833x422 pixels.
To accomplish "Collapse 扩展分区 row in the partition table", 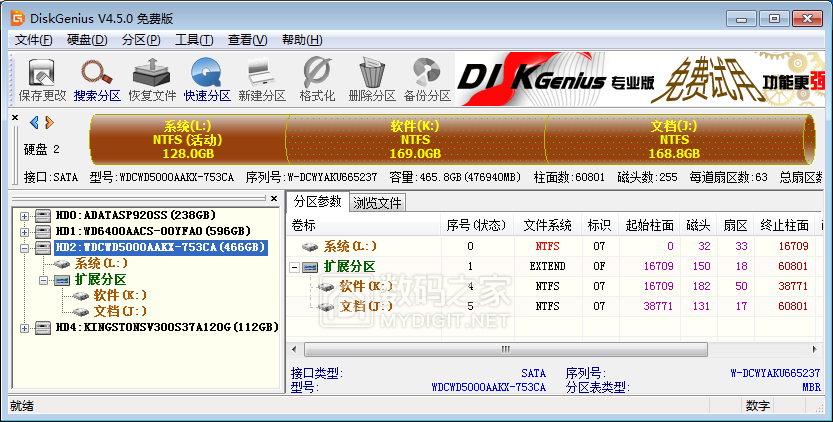I will [296, 267].
